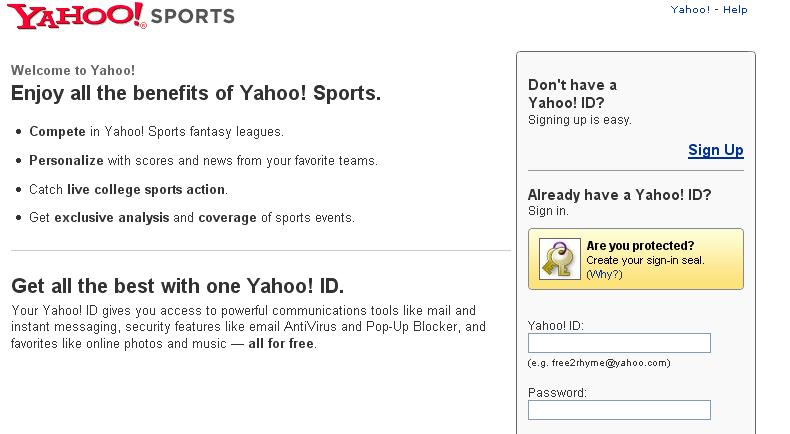
Task: Focus the Yahoo! ID input field
Action: [618, 343]
